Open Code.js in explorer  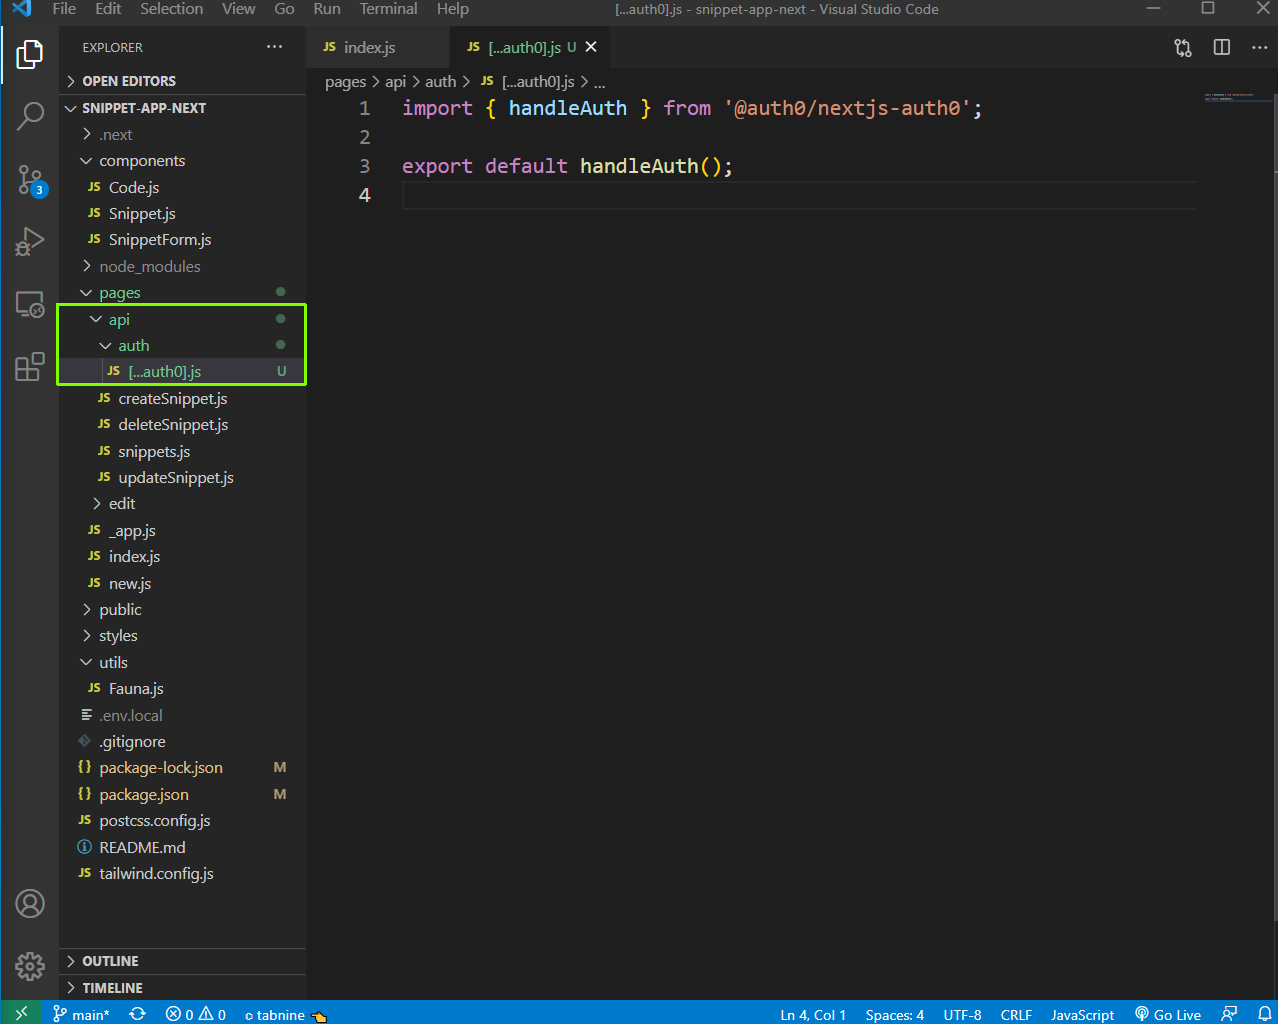[182, 187]
